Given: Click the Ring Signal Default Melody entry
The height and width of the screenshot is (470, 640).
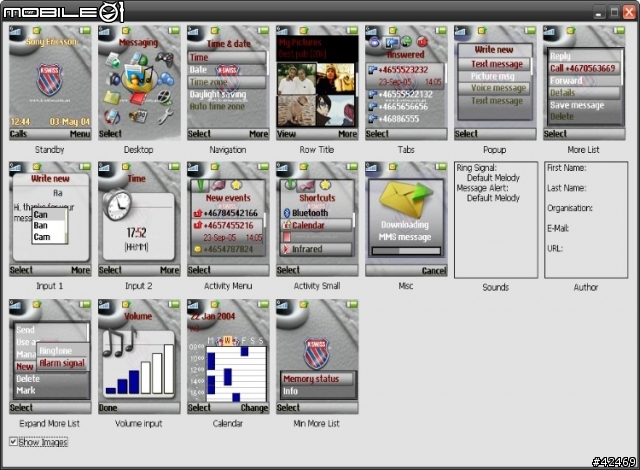Looking at the screenshot, I should click(x=493, y=178).
